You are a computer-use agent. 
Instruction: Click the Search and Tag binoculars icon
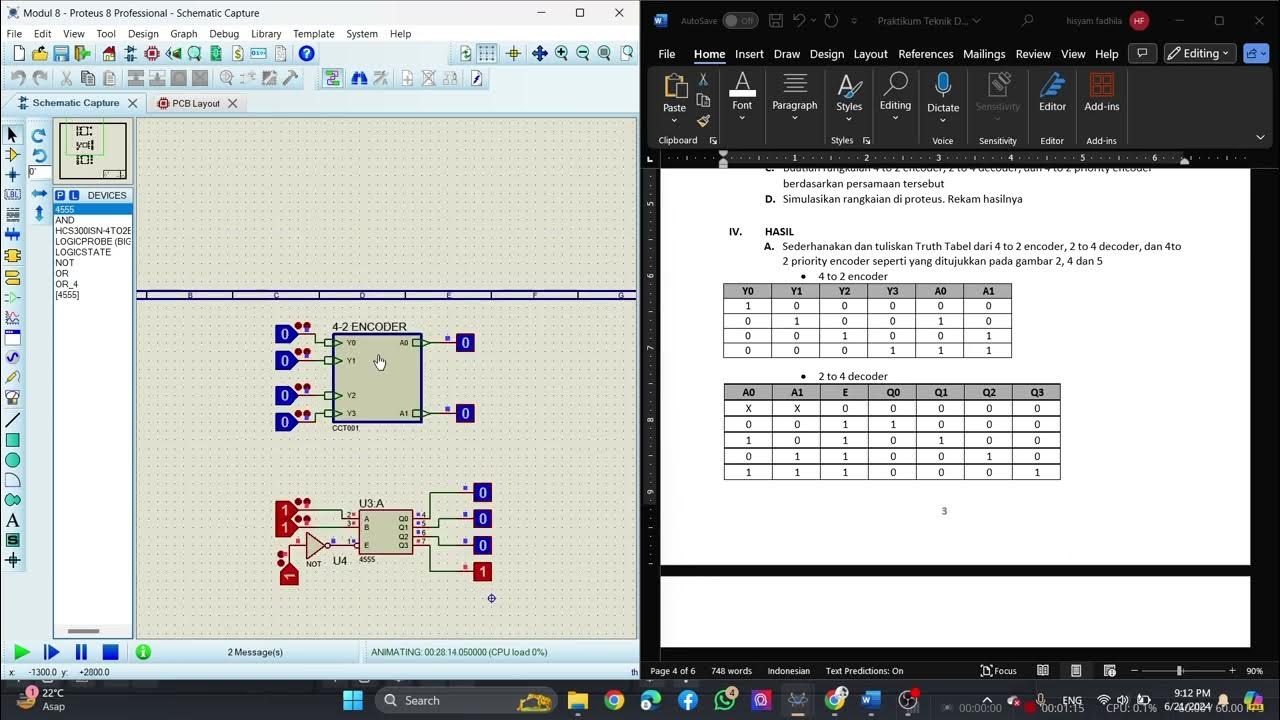pos(359,78)
